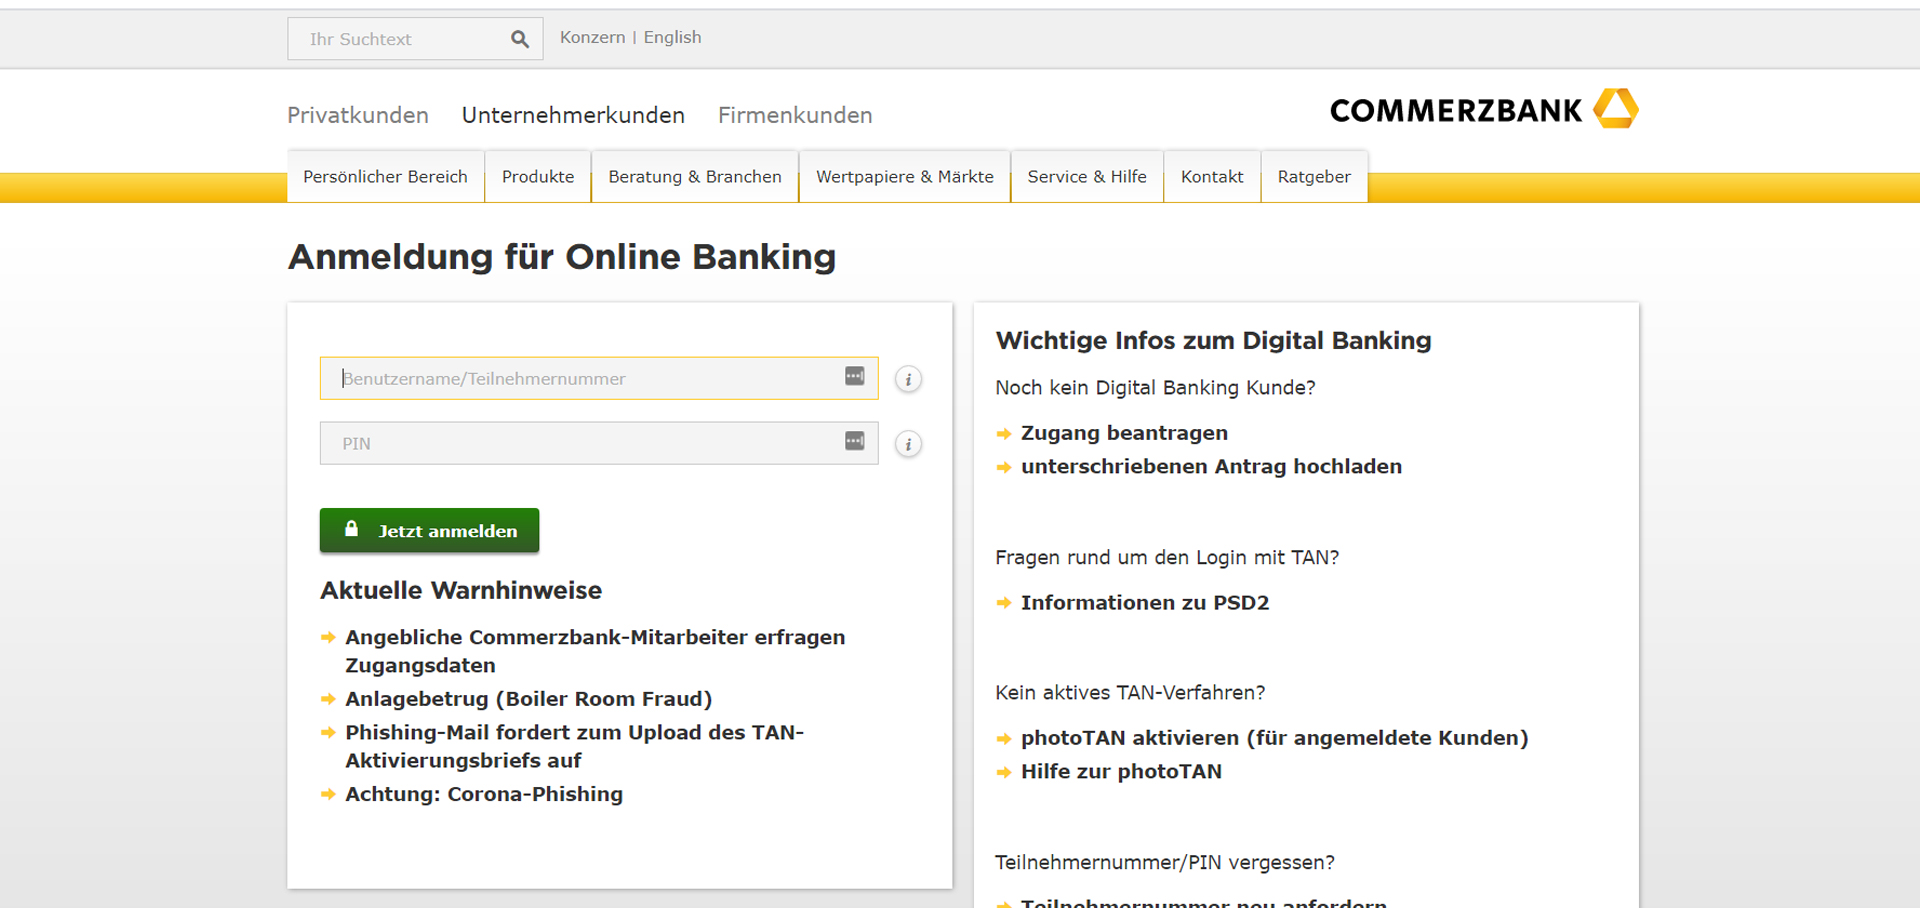Screen dimensions: 1920x908
Task: Open Anlagebetrug (Boiler Room Fraud) warning
Action: (529, 698)
